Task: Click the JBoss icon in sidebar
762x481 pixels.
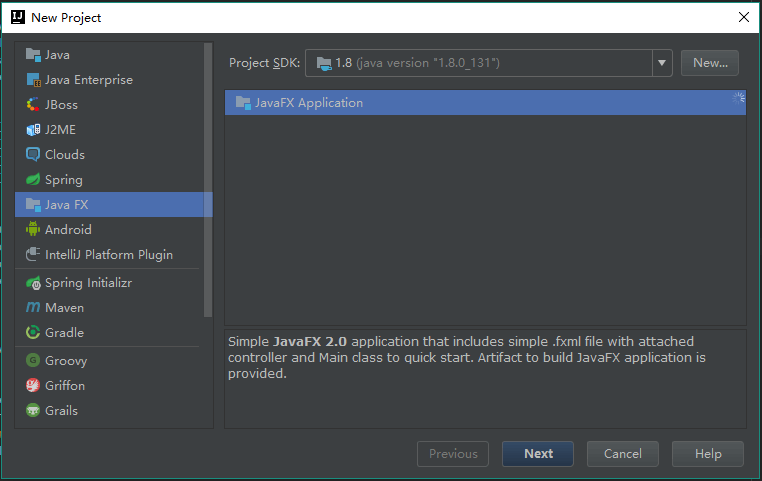Action: (33, 104)
